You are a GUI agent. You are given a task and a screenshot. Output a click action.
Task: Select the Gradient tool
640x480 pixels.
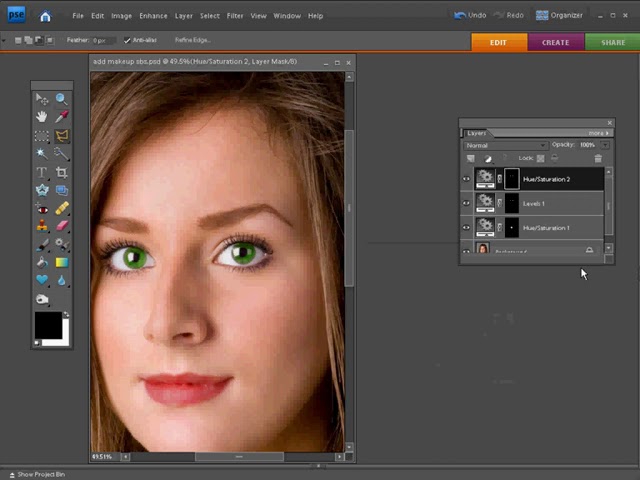point(62,262)
